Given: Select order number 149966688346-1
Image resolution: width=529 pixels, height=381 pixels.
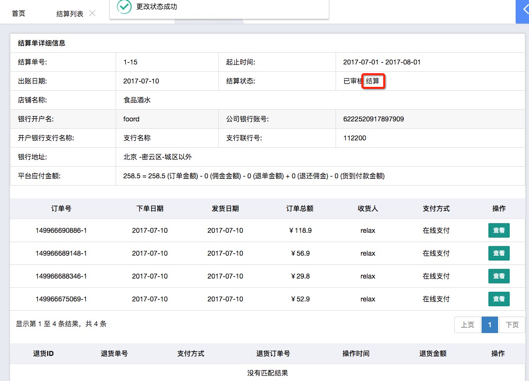Looking at the screenshot, I should 61,276.
